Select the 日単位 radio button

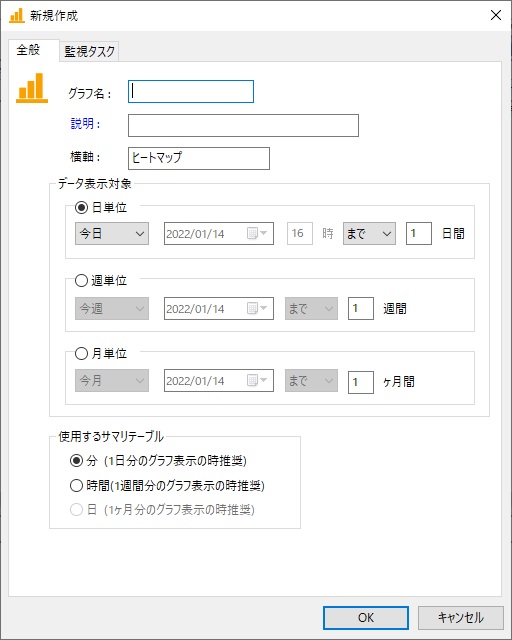click(81, 207)
